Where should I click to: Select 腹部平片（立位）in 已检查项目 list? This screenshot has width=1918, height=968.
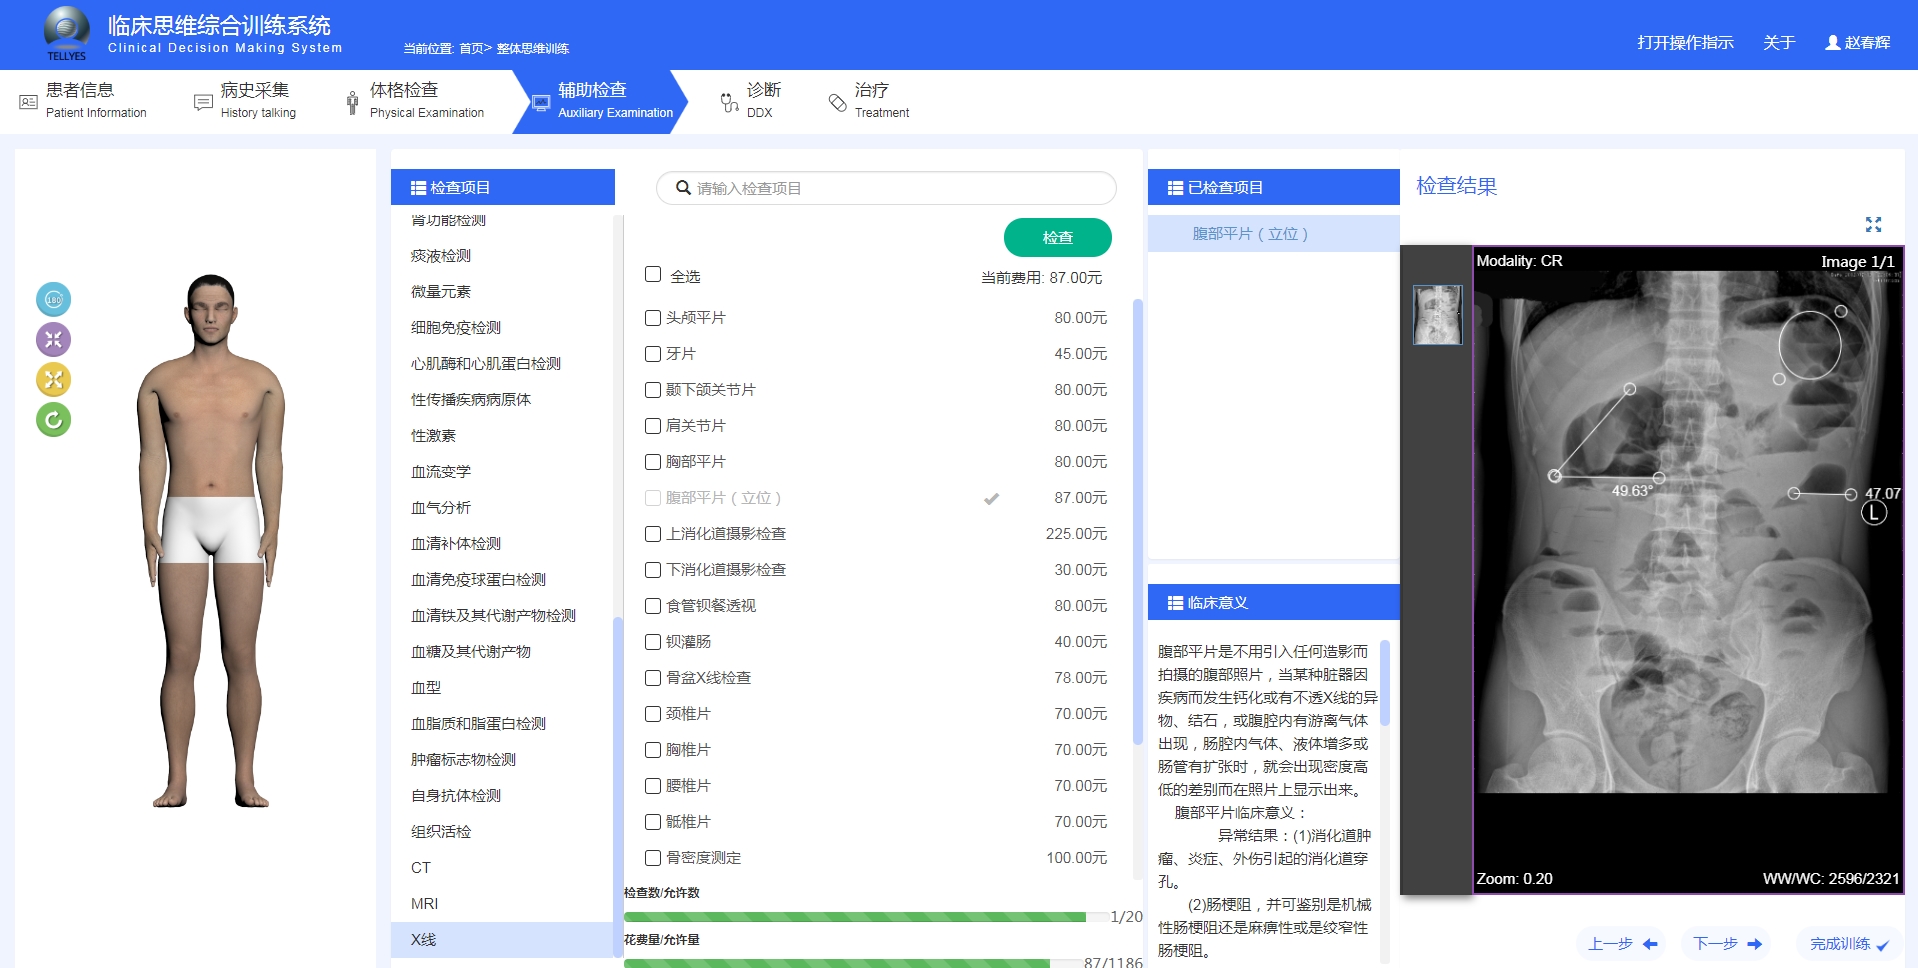1273,233
